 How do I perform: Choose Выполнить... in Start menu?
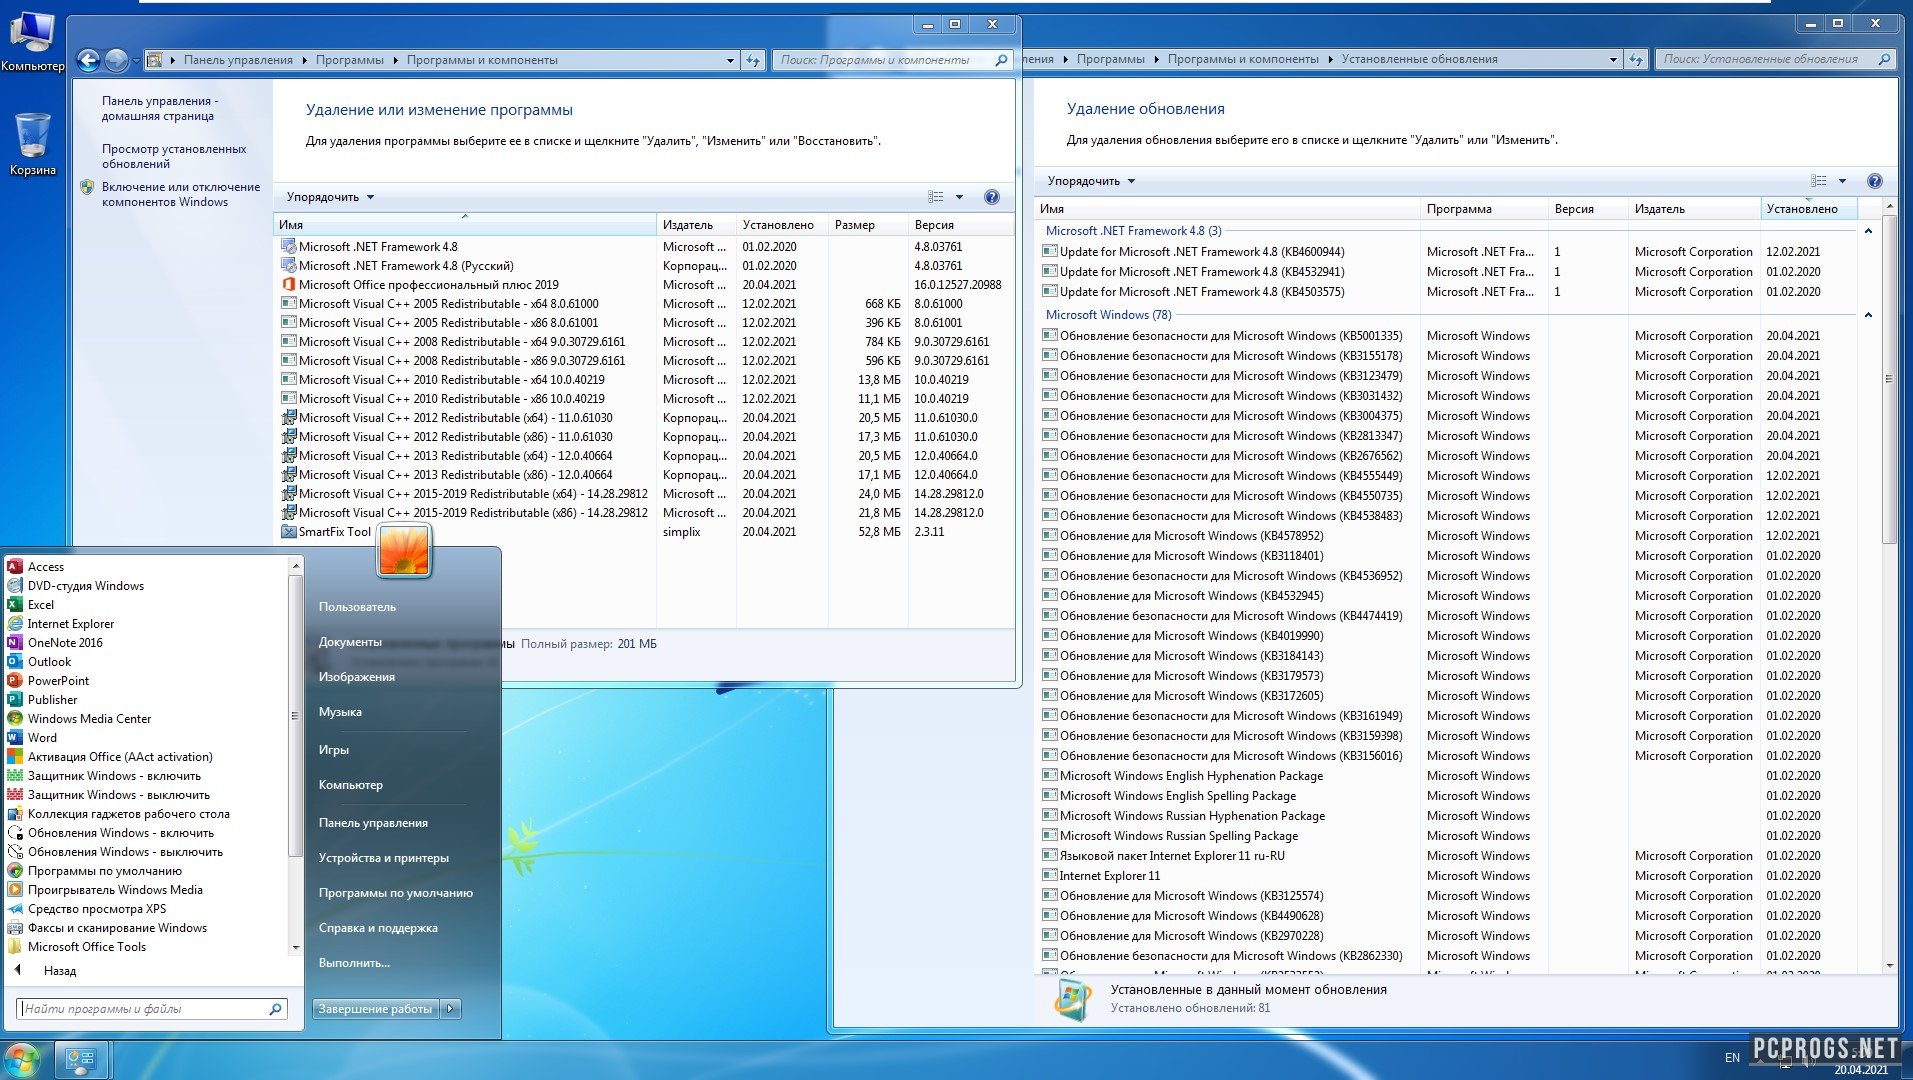354,962
